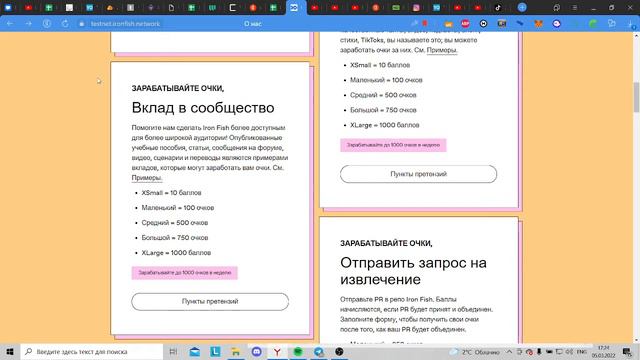The image size is (640, 360).
Task: Click the page vertical scrollbar thumb
Action: tap(636, 97)
